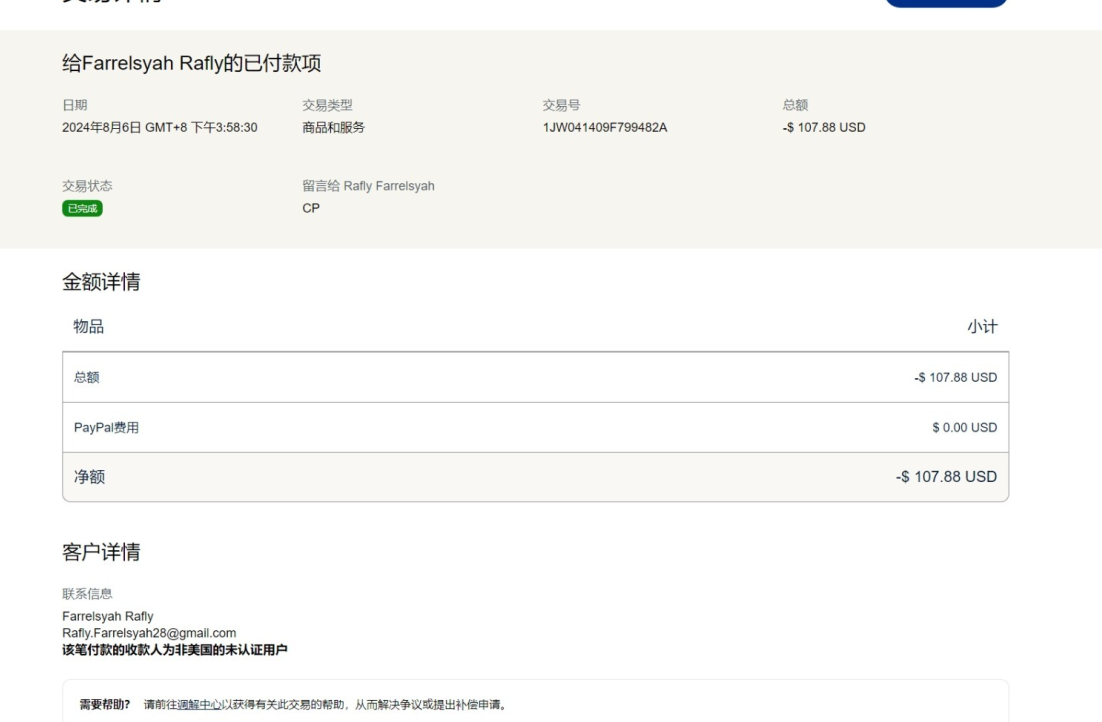Click the 需要帮助? help label
This screenshot has width=1102, height=722.
click(105, 705)
